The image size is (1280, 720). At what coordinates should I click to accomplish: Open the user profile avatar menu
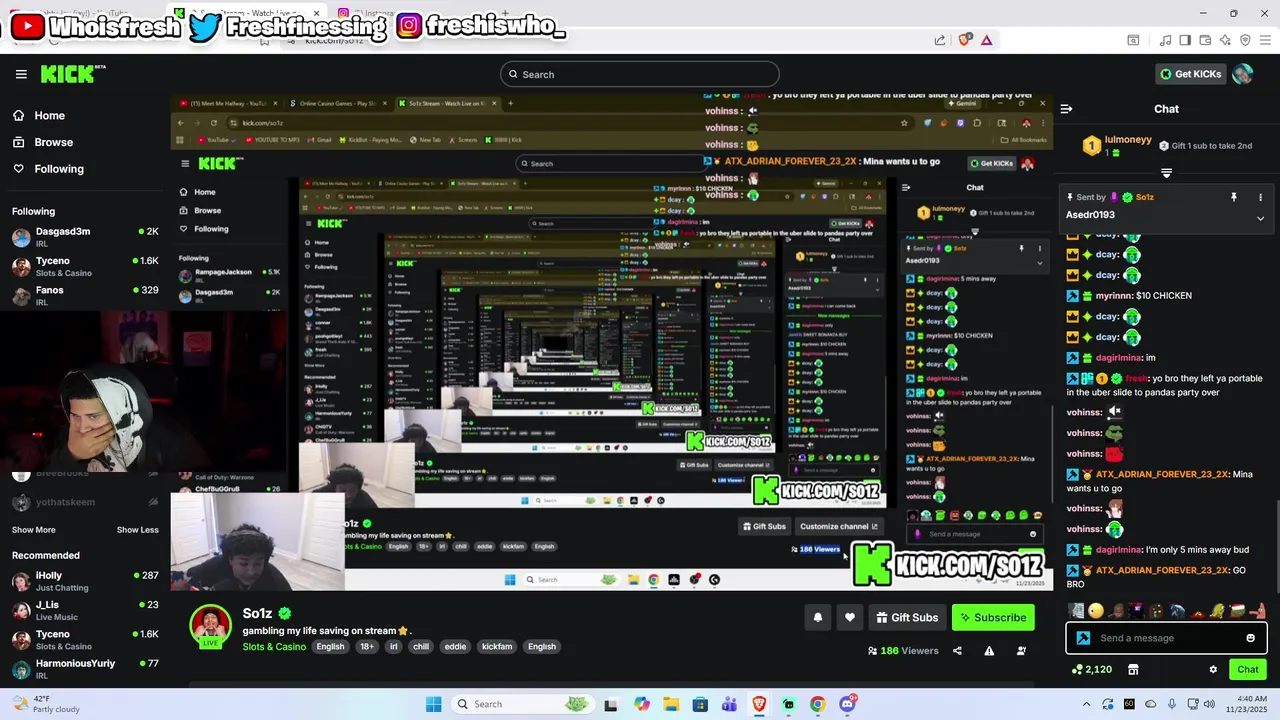[x=1243, y=74]
